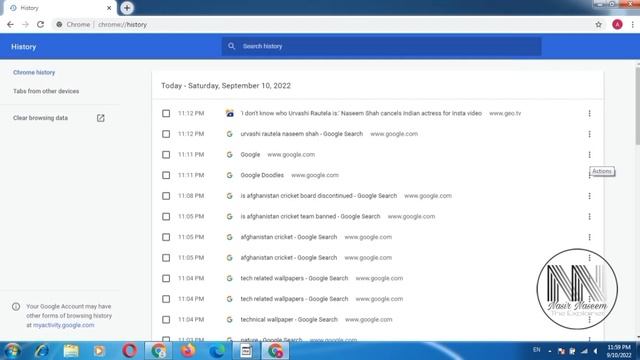Screen dimensions: 640x360
Task: Open Microsoft Edge from the taskbar
Action: point(217,351)
